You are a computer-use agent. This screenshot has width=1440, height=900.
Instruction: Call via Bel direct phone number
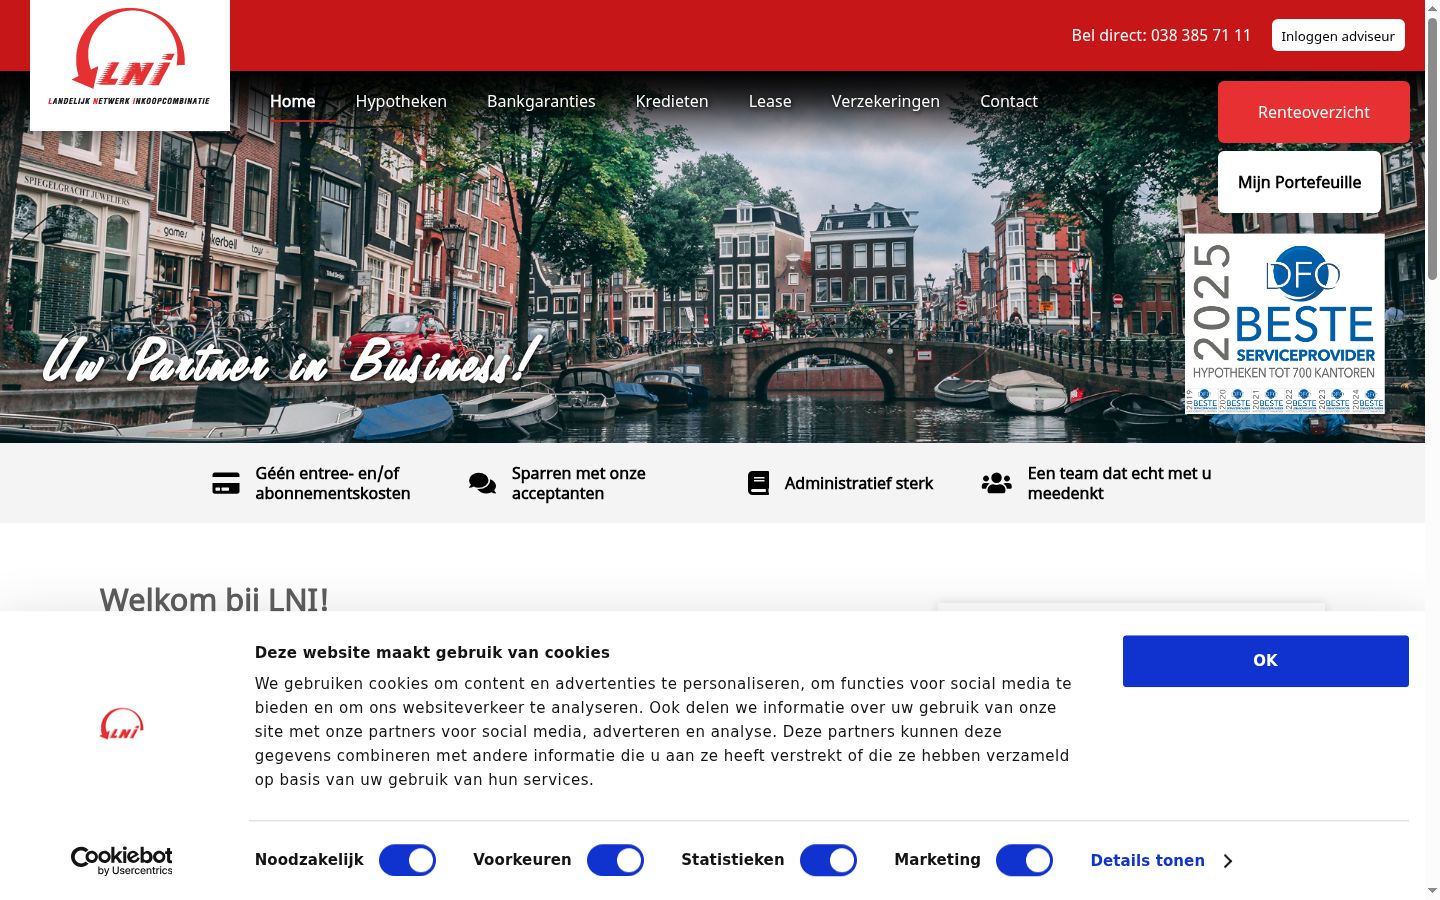tap(1161, 35)
